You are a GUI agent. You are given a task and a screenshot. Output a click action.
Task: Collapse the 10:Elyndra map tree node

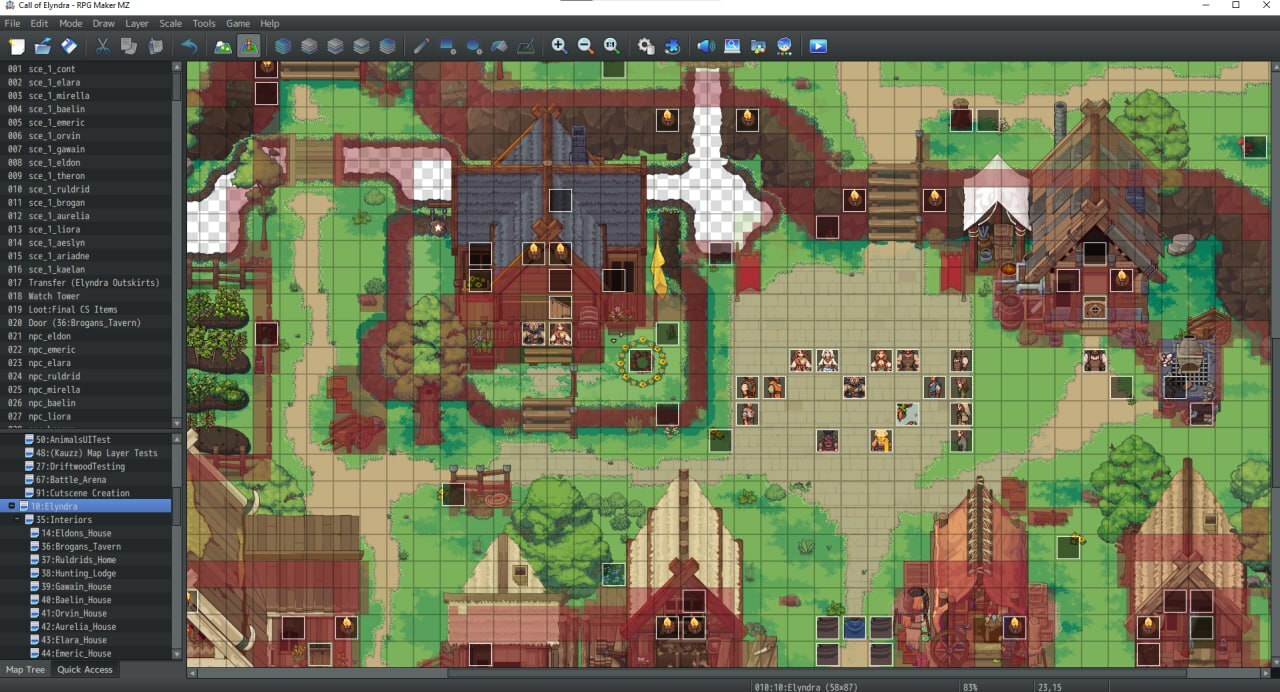[11, 507]
